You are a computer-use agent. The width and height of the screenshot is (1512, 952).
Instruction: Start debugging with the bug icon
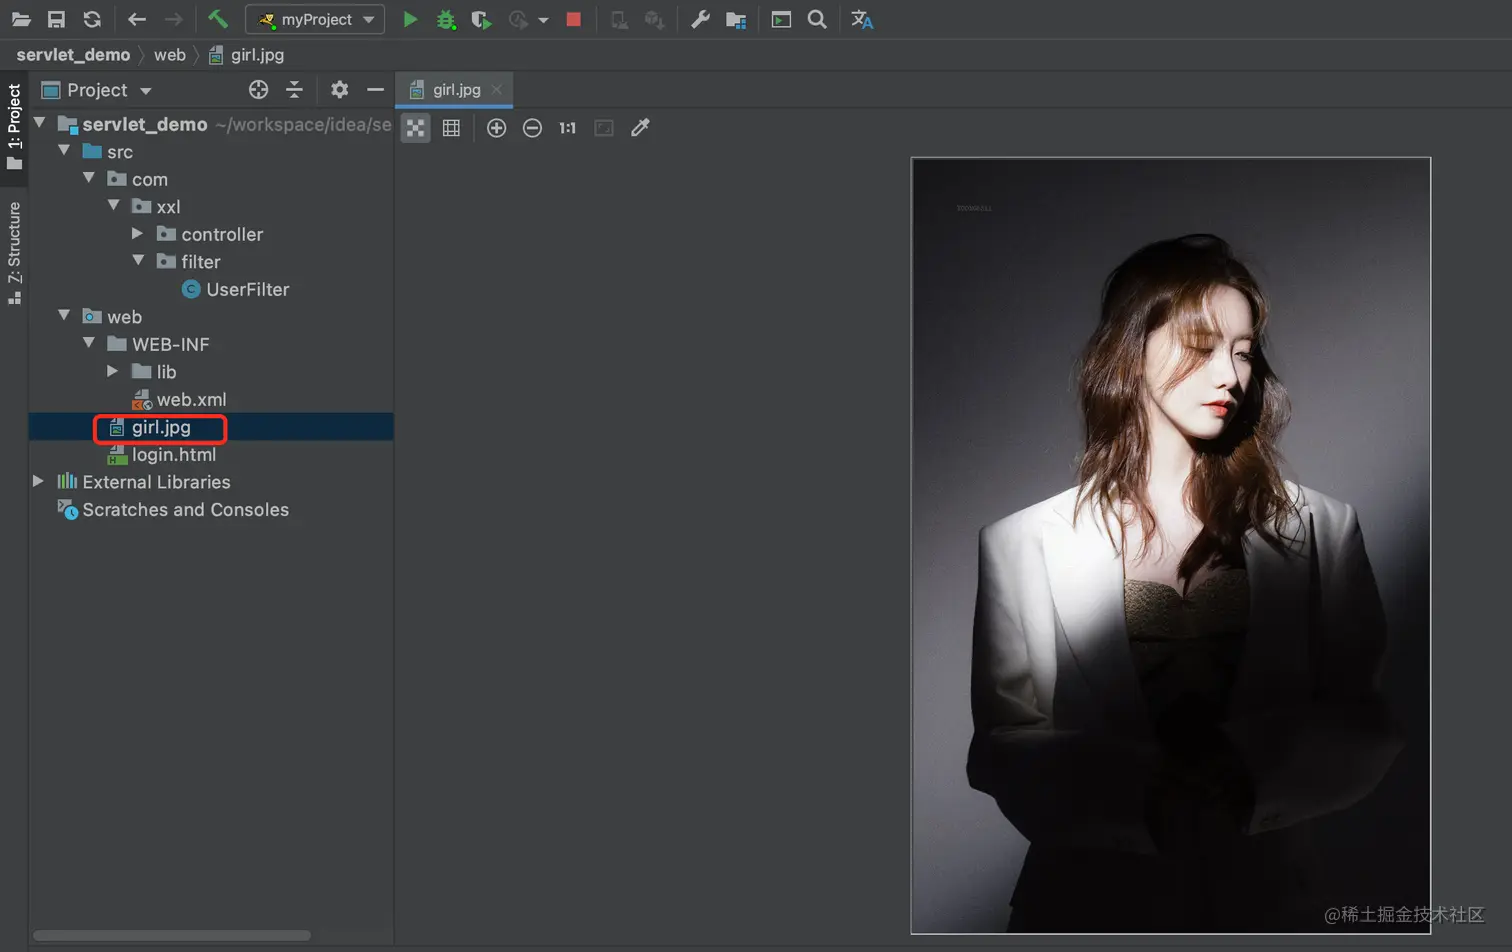[x=446, y=20]
